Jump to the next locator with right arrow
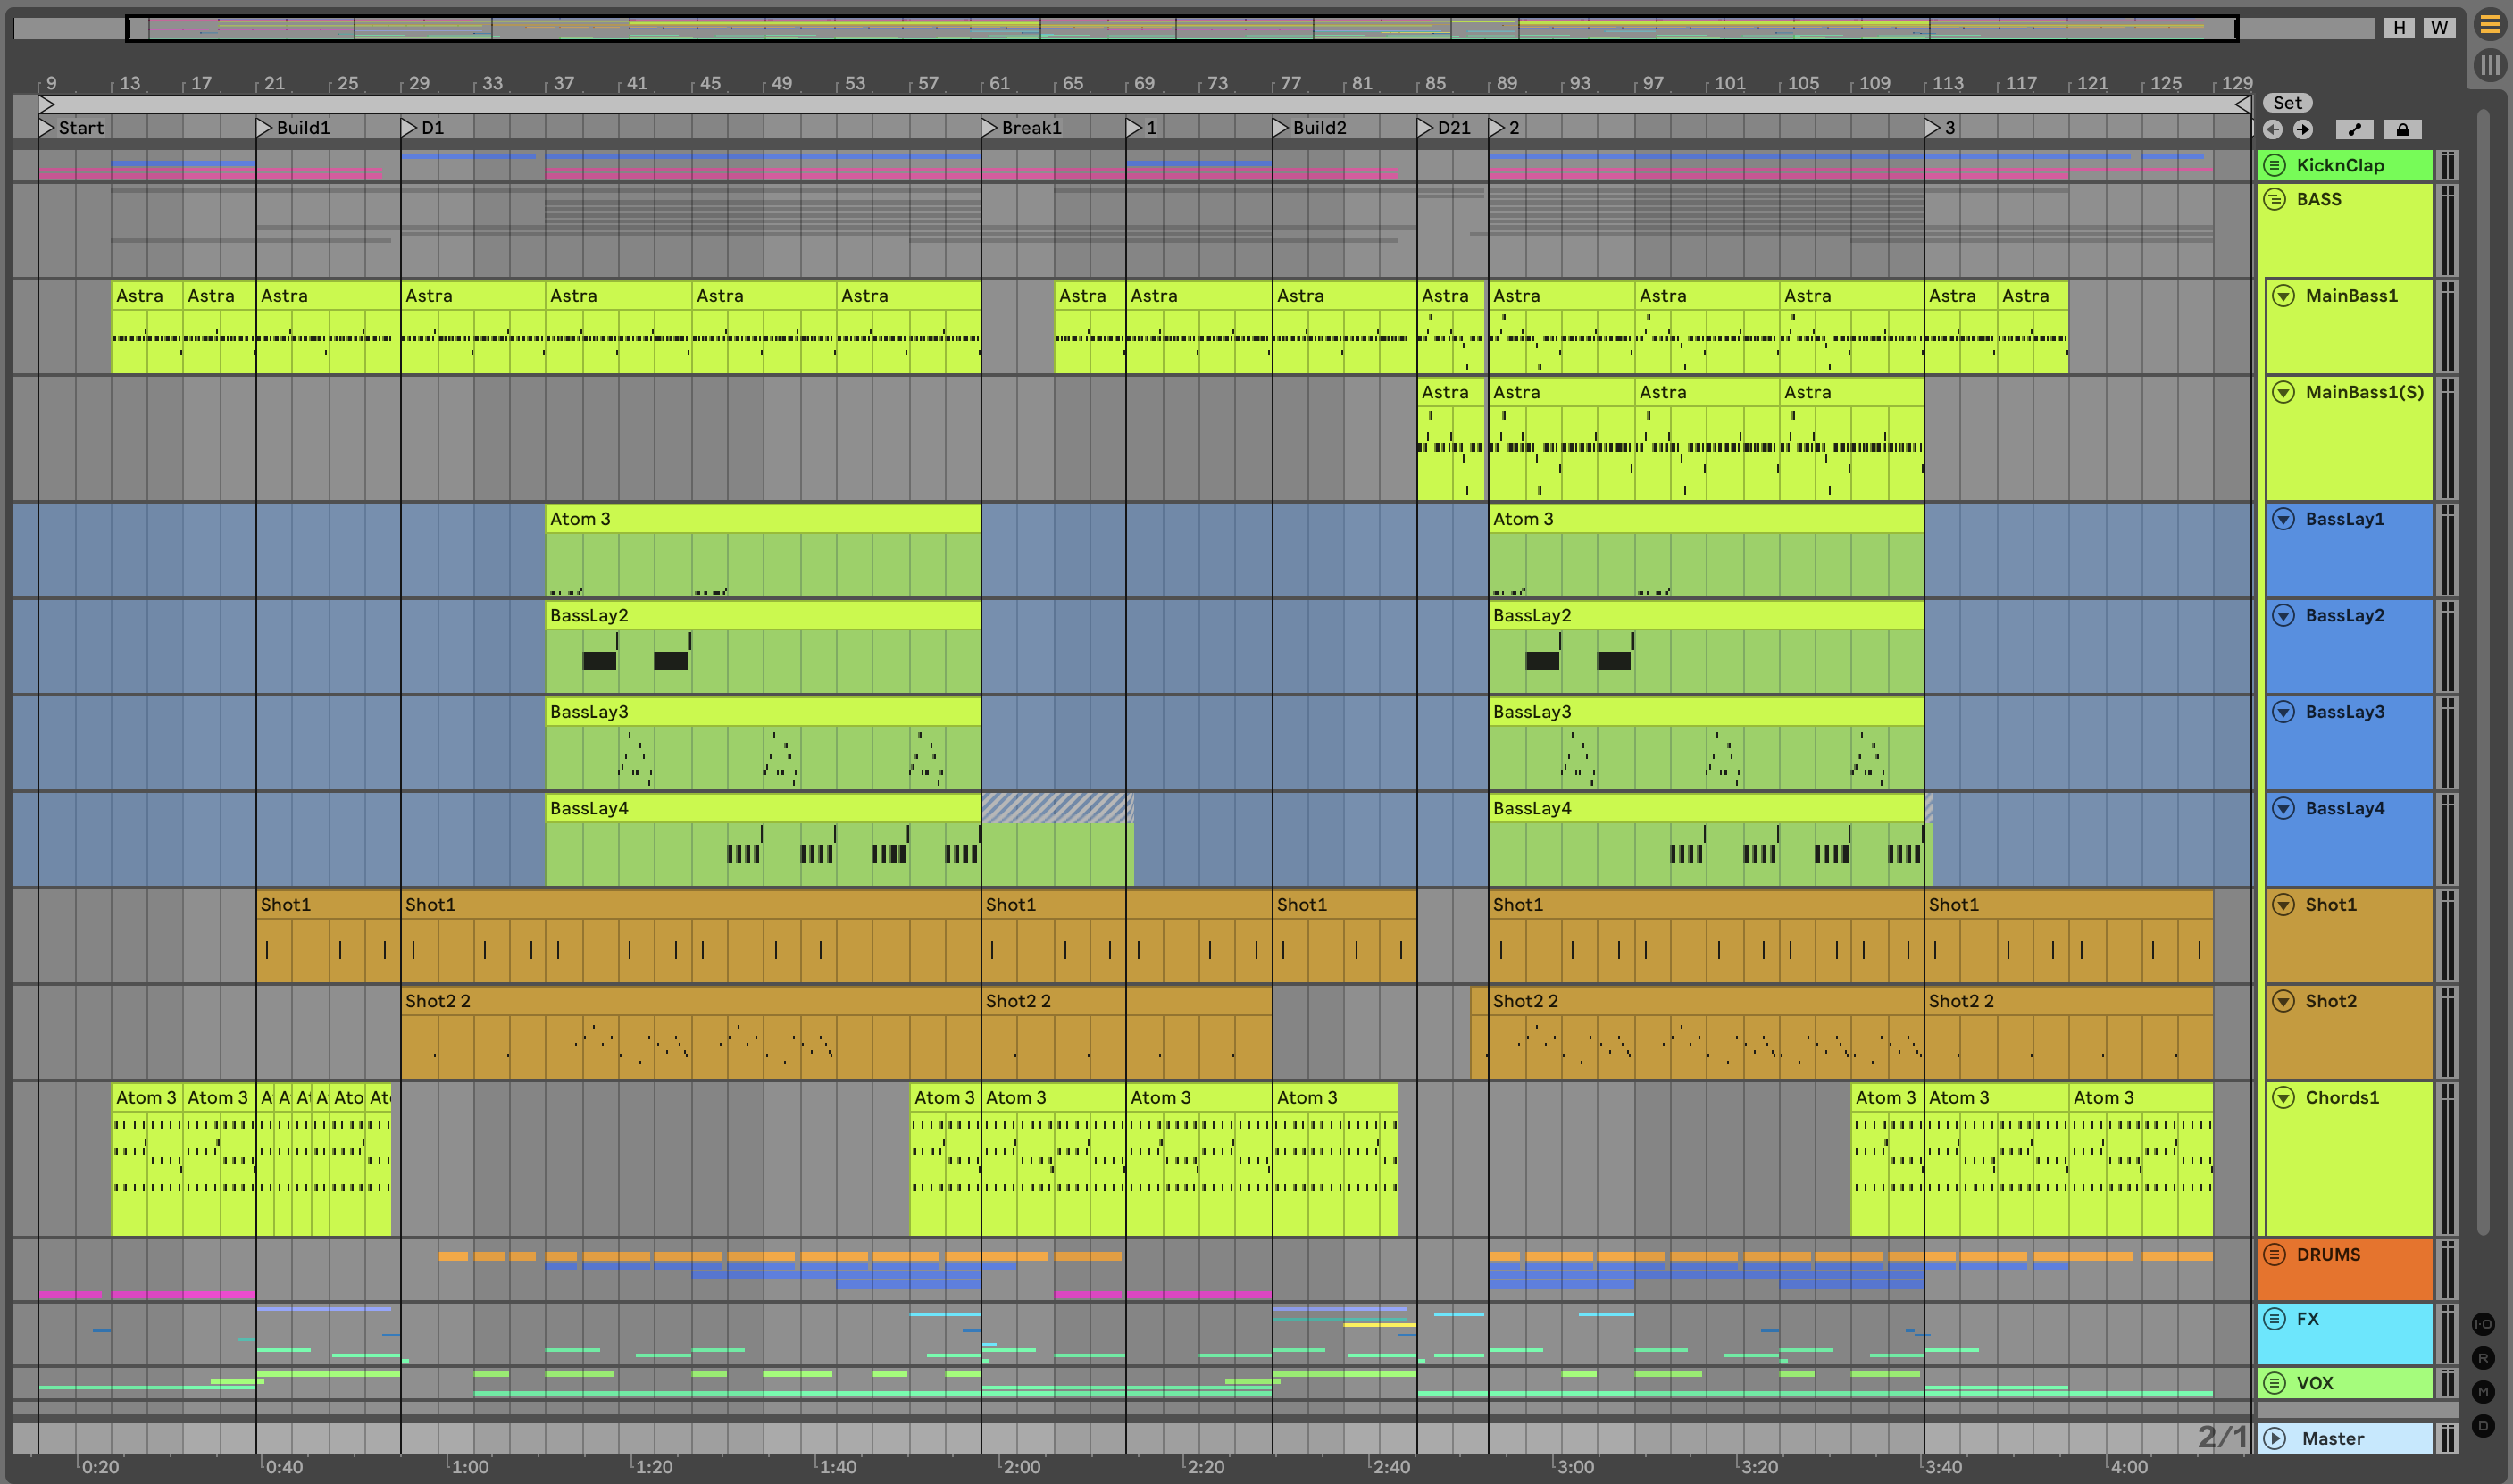This screenshot has width=2513, height=1484. click(x=2303, y=129)
